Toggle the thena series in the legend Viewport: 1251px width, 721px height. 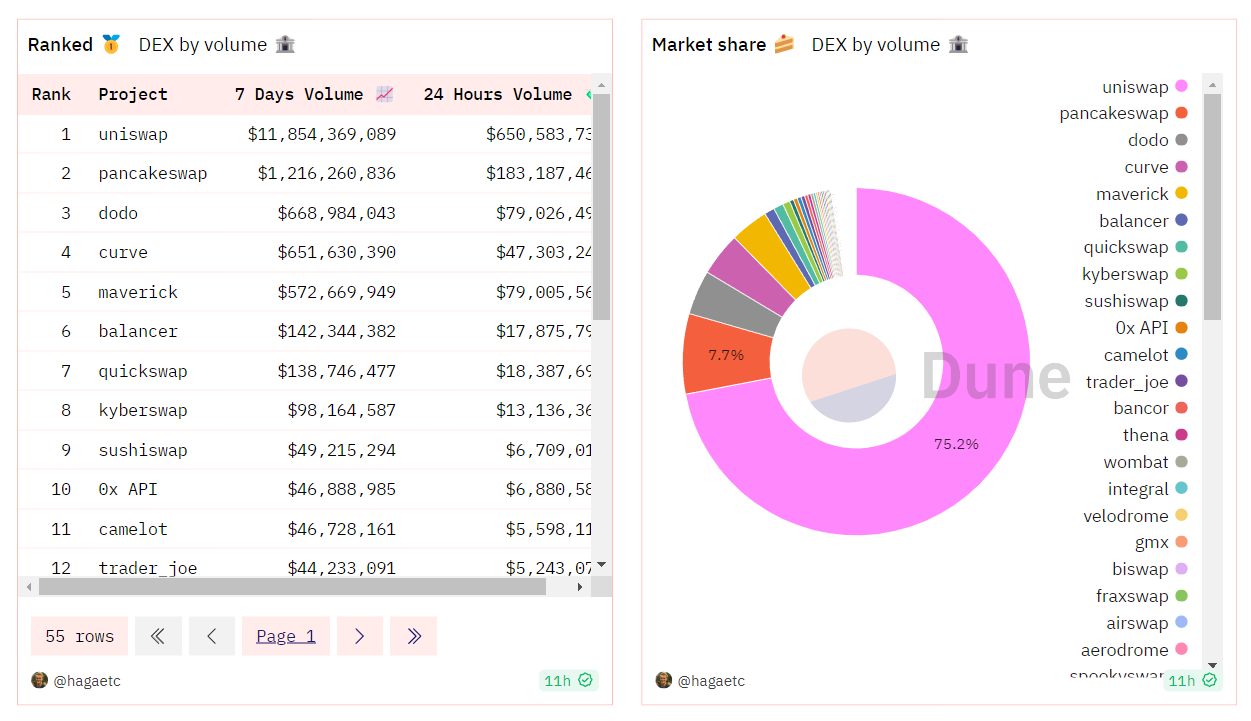click(x=1155, y=435)
